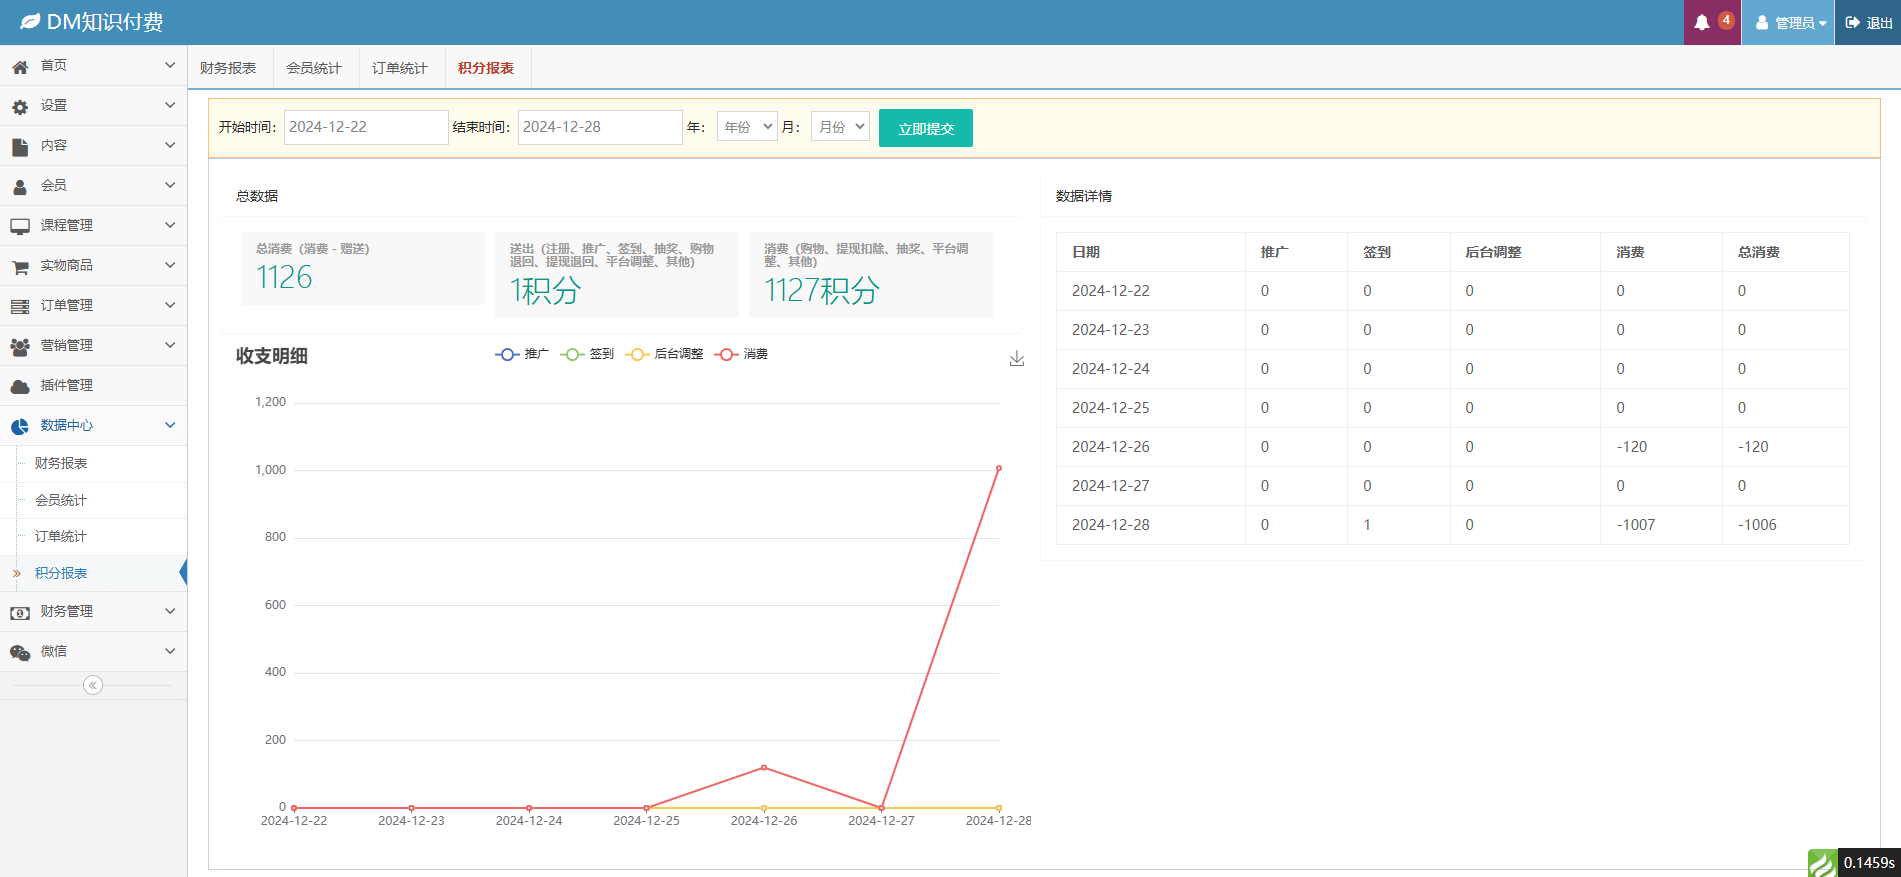Click the home icon in sidebar
Image resolution: width=1901 pixels, height=877 pixels.
tap(20, 66)
